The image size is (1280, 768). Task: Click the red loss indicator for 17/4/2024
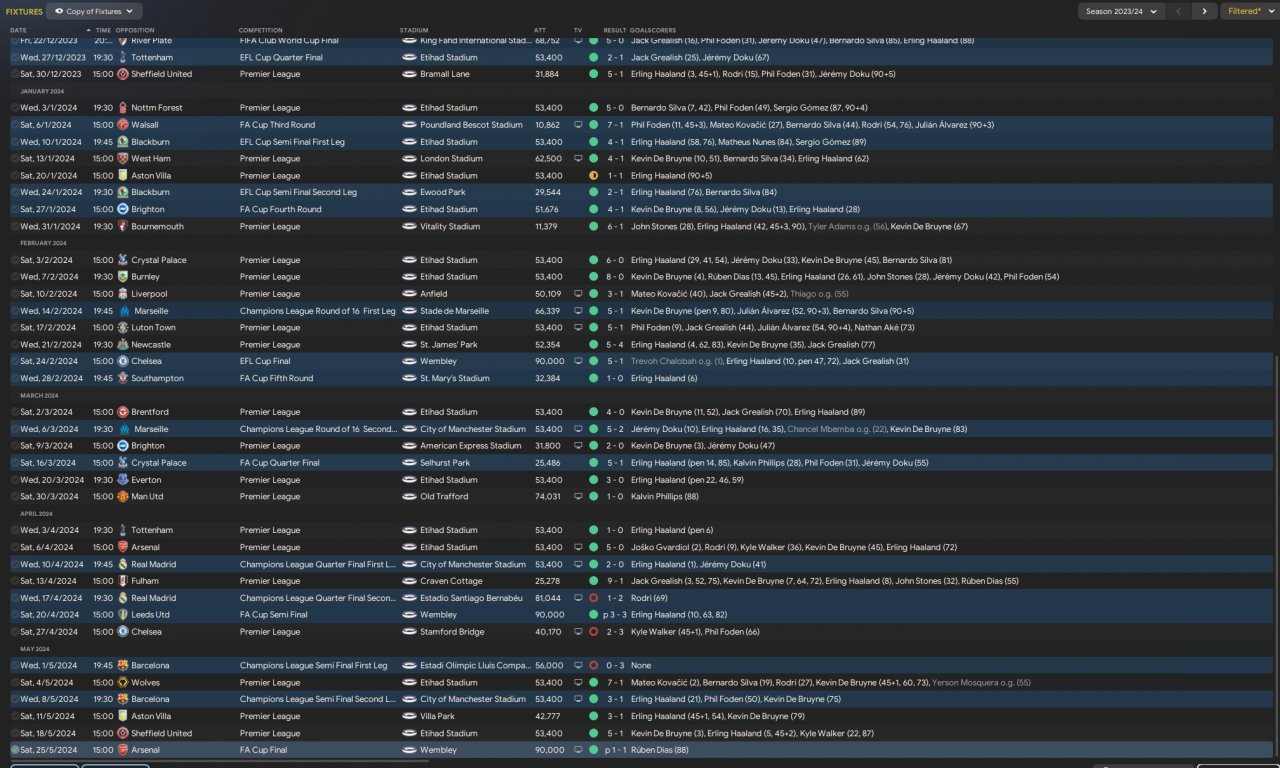[x=593, y=598]
